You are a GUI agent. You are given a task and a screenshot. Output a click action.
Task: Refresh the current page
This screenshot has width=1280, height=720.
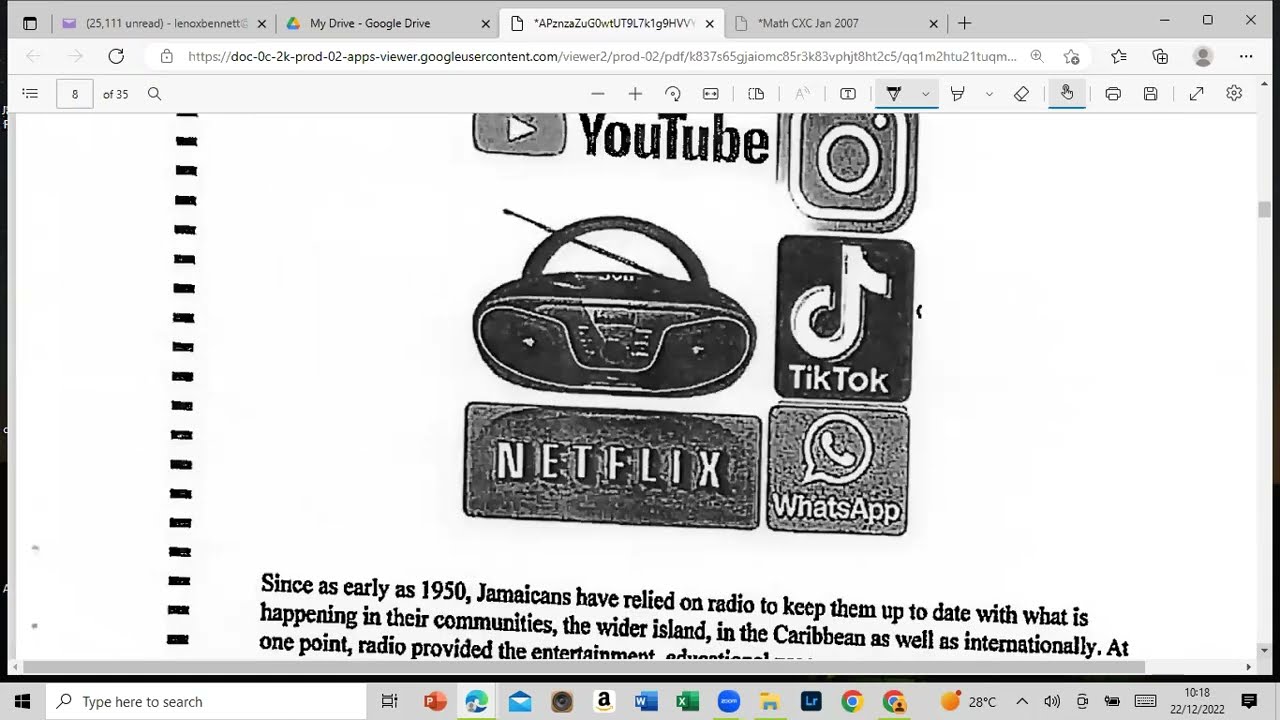pyautogui.click(x=116, y=57)
